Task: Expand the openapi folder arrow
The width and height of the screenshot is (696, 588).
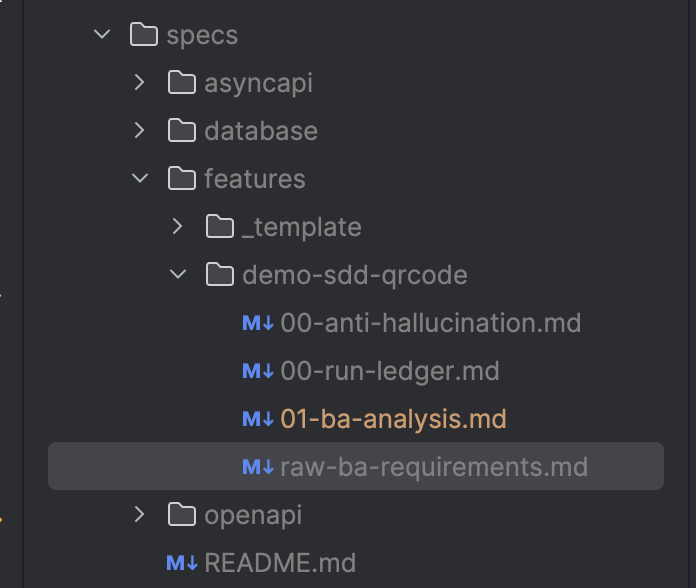Action: click(140, 515)
